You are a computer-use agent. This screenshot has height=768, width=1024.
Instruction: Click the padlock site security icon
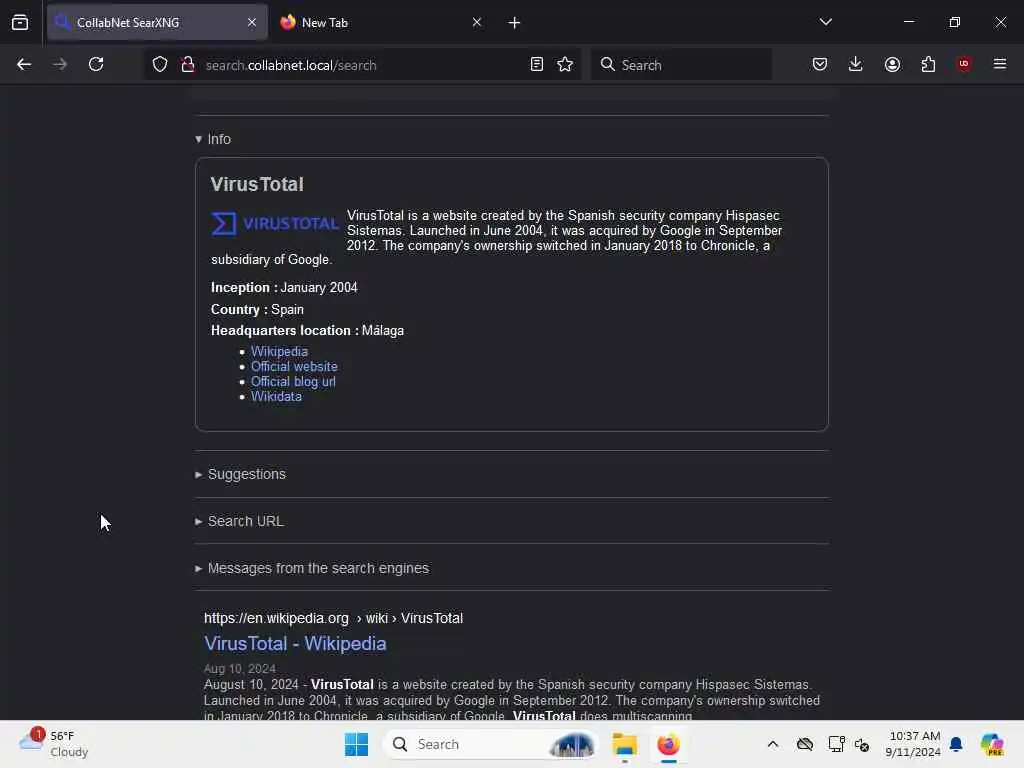(188, 65)
